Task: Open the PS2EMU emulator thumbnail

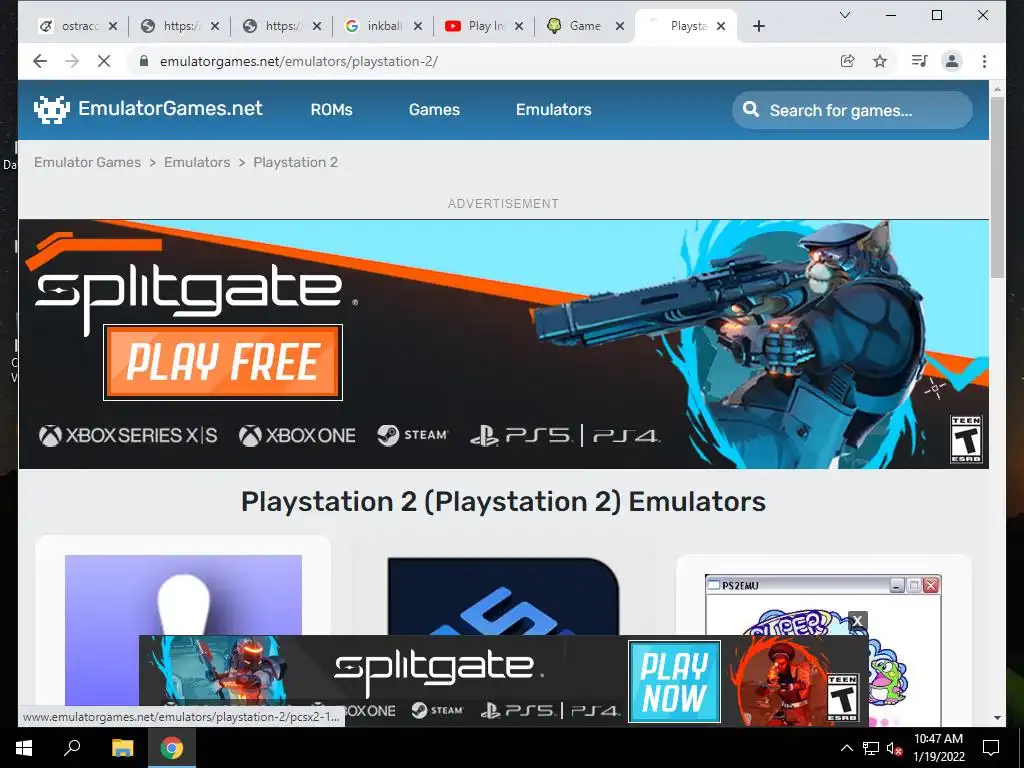Action: click(x=823, y=605)
